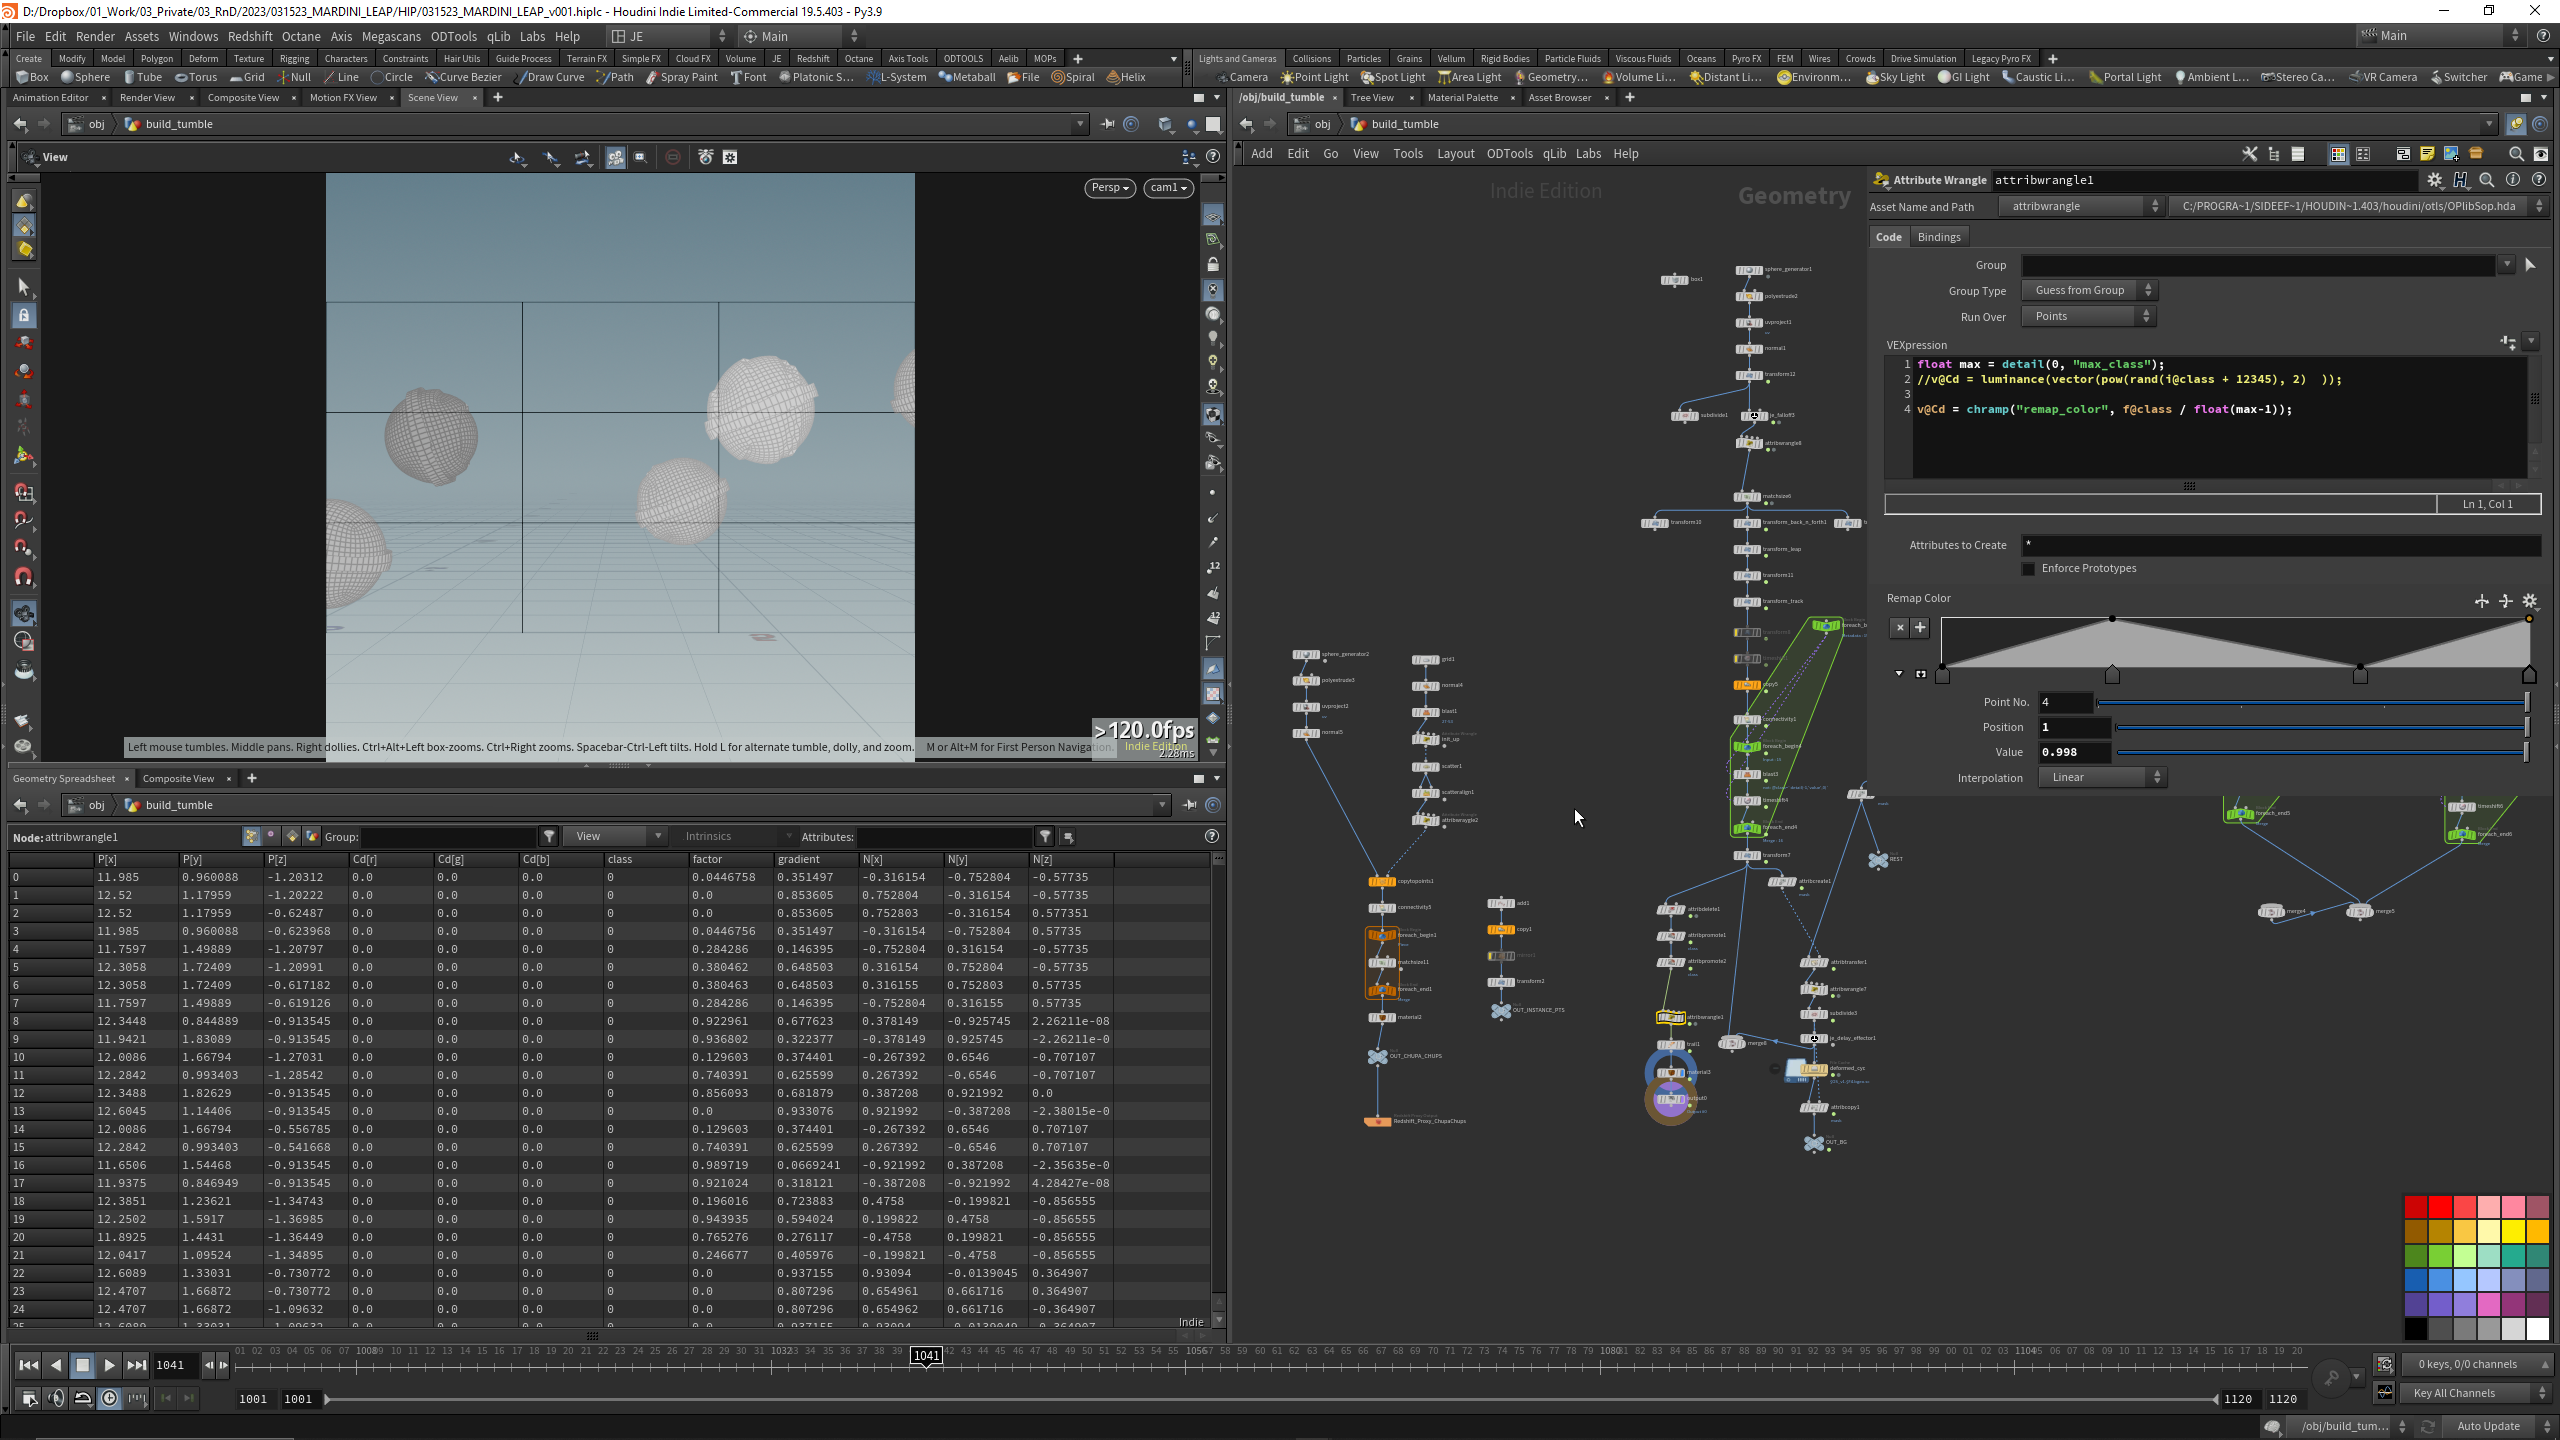The image size is (2560, 1440).
Task: Collapse the Remap Color ramp controls triangle
Action: 1899,674
